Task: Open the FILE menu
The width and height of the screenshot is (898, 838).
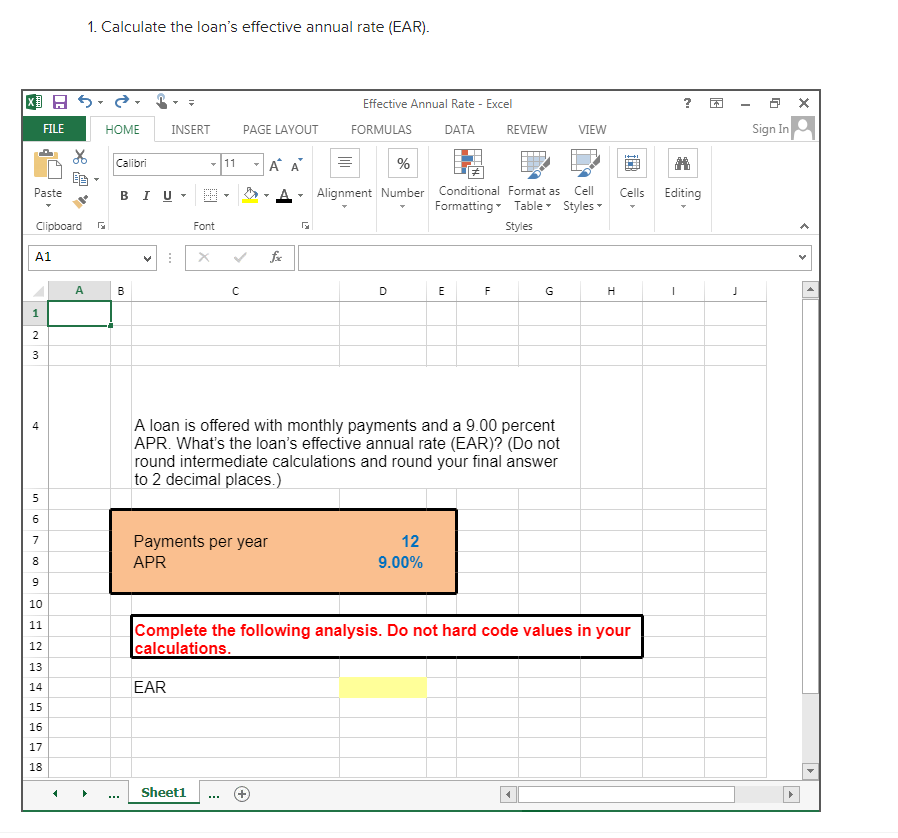Action: pyautogui.click(x=54, y=129)
